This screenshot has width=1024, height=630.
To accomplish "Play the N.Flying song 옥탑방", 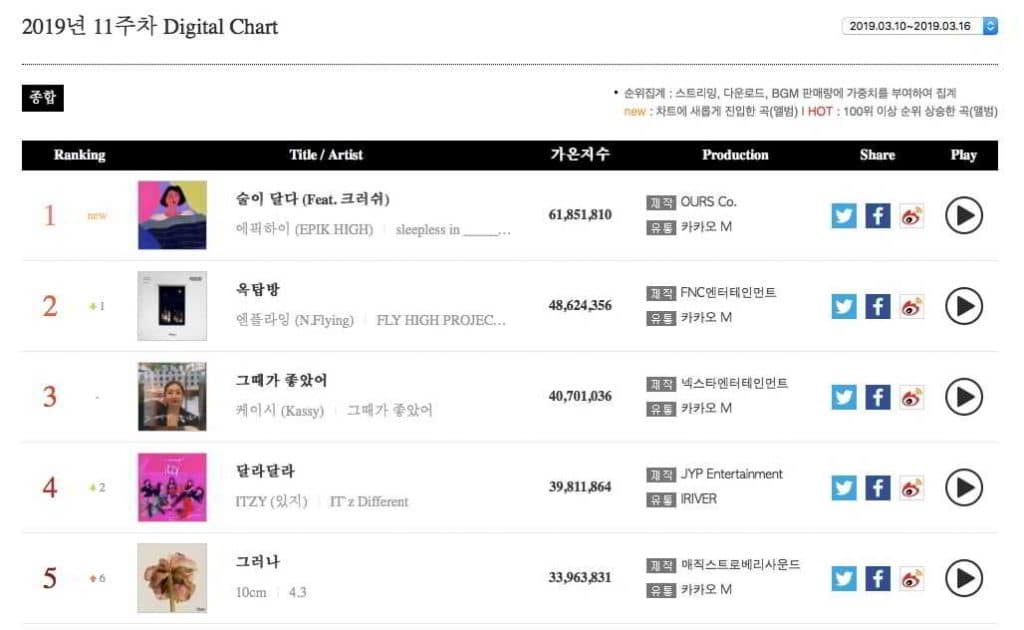I will point(964,306).
